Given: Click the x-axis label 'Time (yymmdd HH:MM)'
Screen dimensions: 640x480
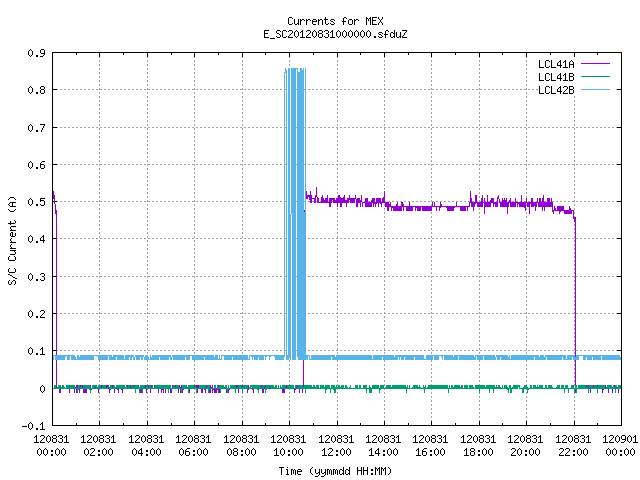Looking at the screenshot, I should (335, 471).
